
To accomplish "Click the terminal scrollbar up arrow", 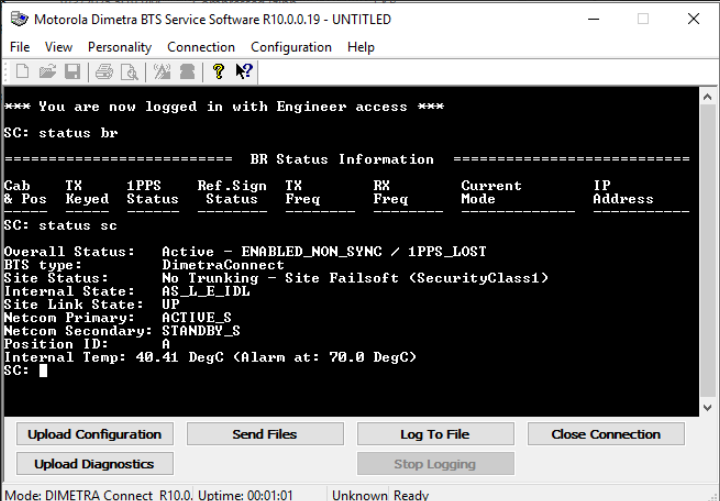I will pos(707,97).
